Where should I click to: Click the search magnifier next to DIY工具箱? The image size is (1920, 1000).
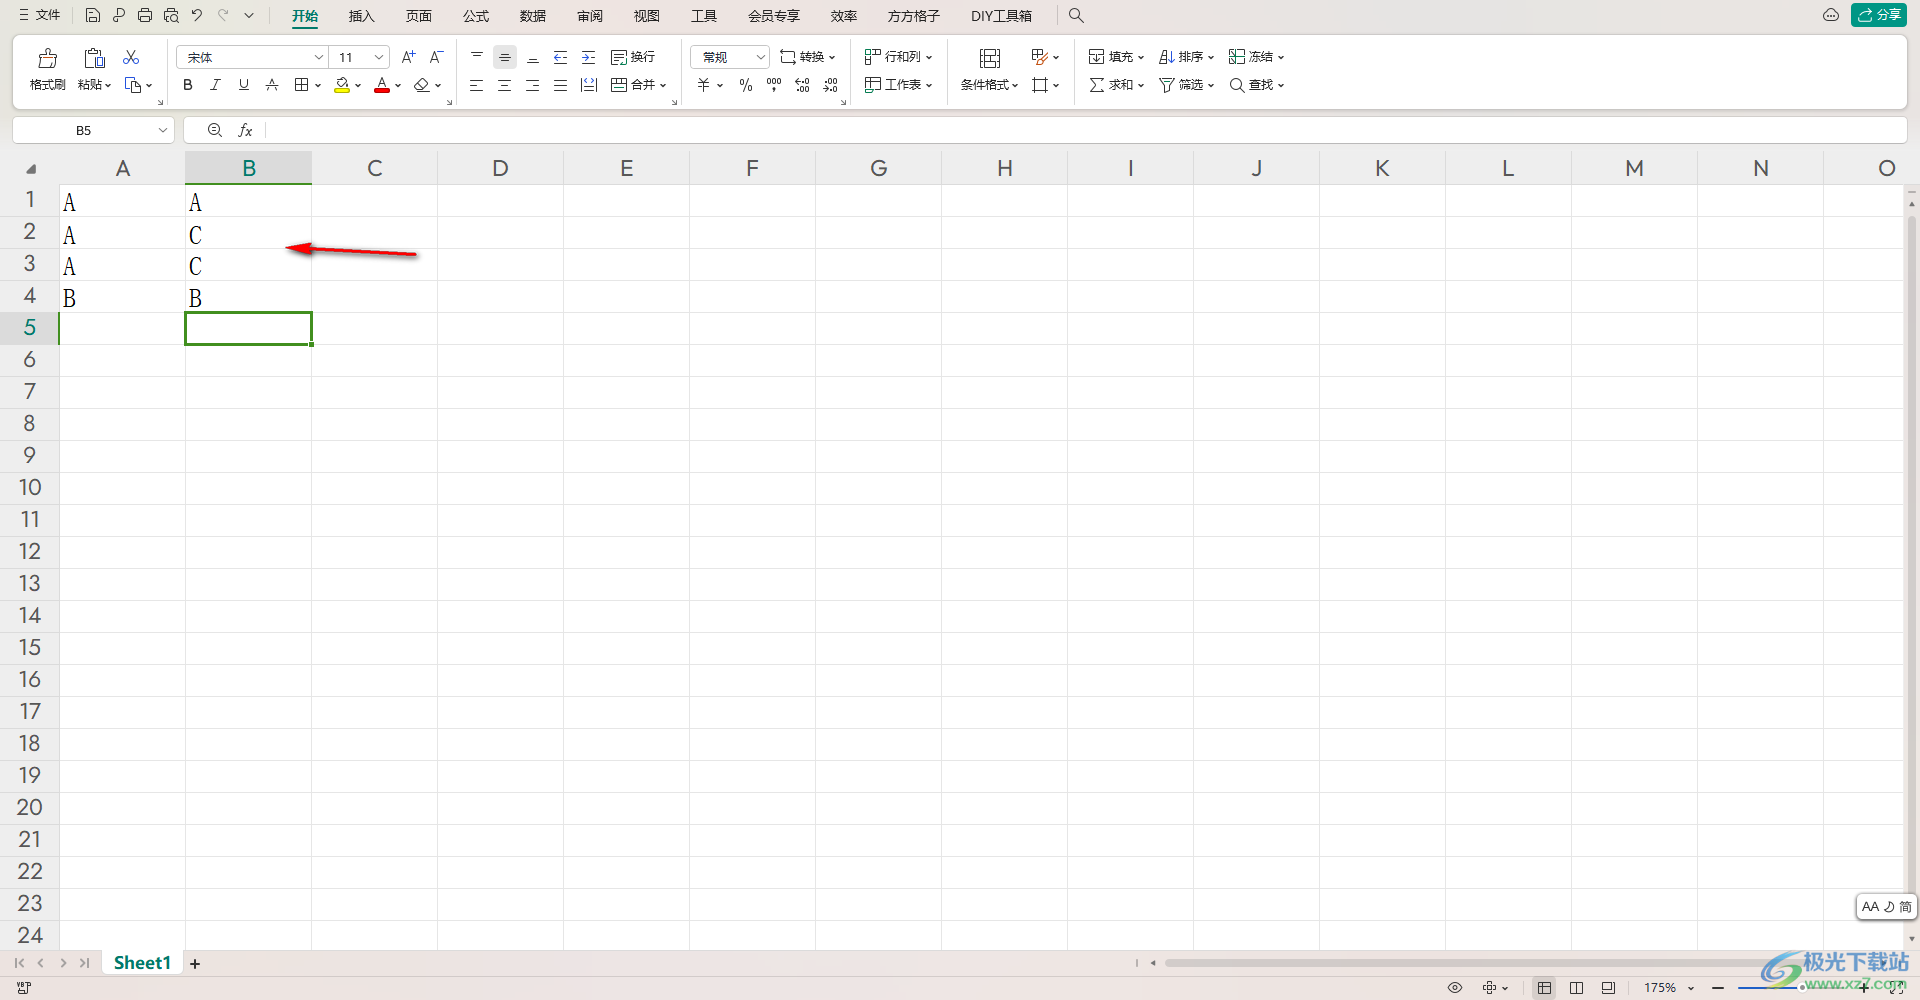coord(1076,15)
